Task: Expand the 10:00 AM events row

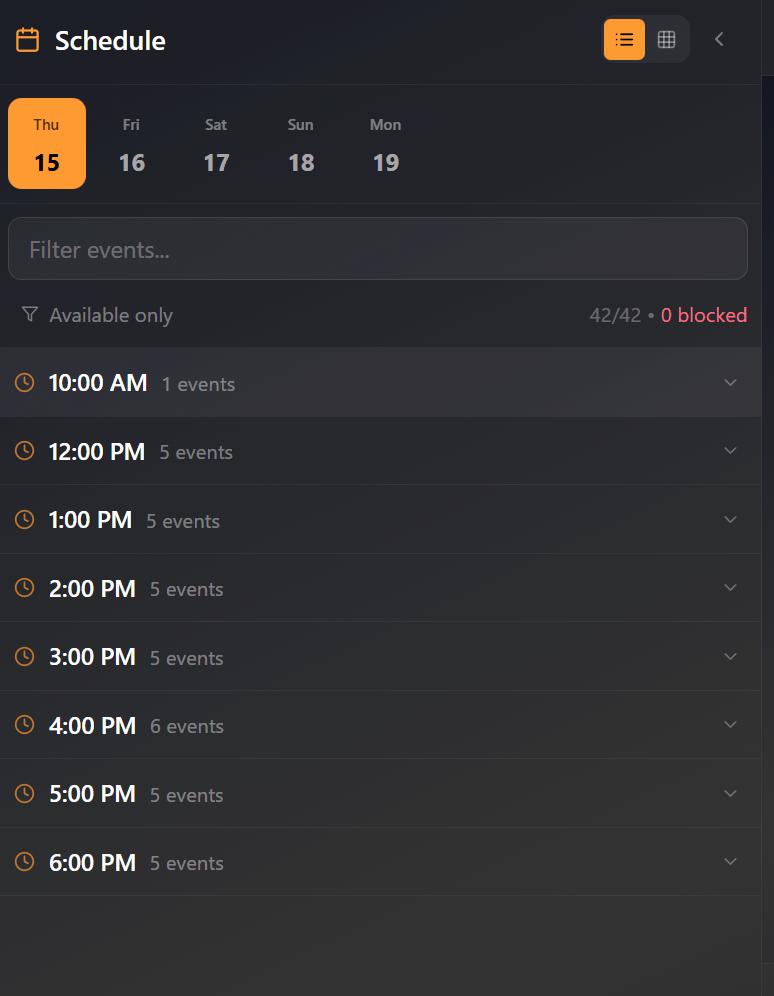Action: click(730, 382)
